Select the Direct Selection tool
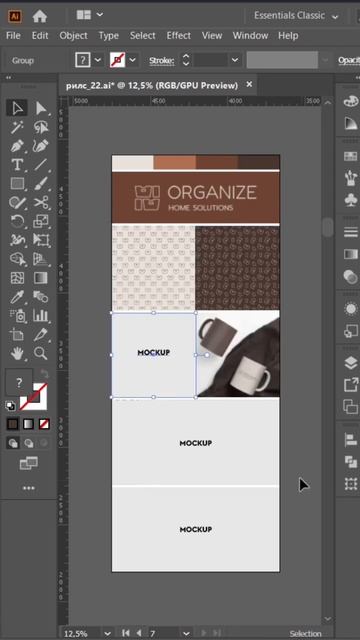The height and width of the screenshot is (640, 360). (41, 108)
